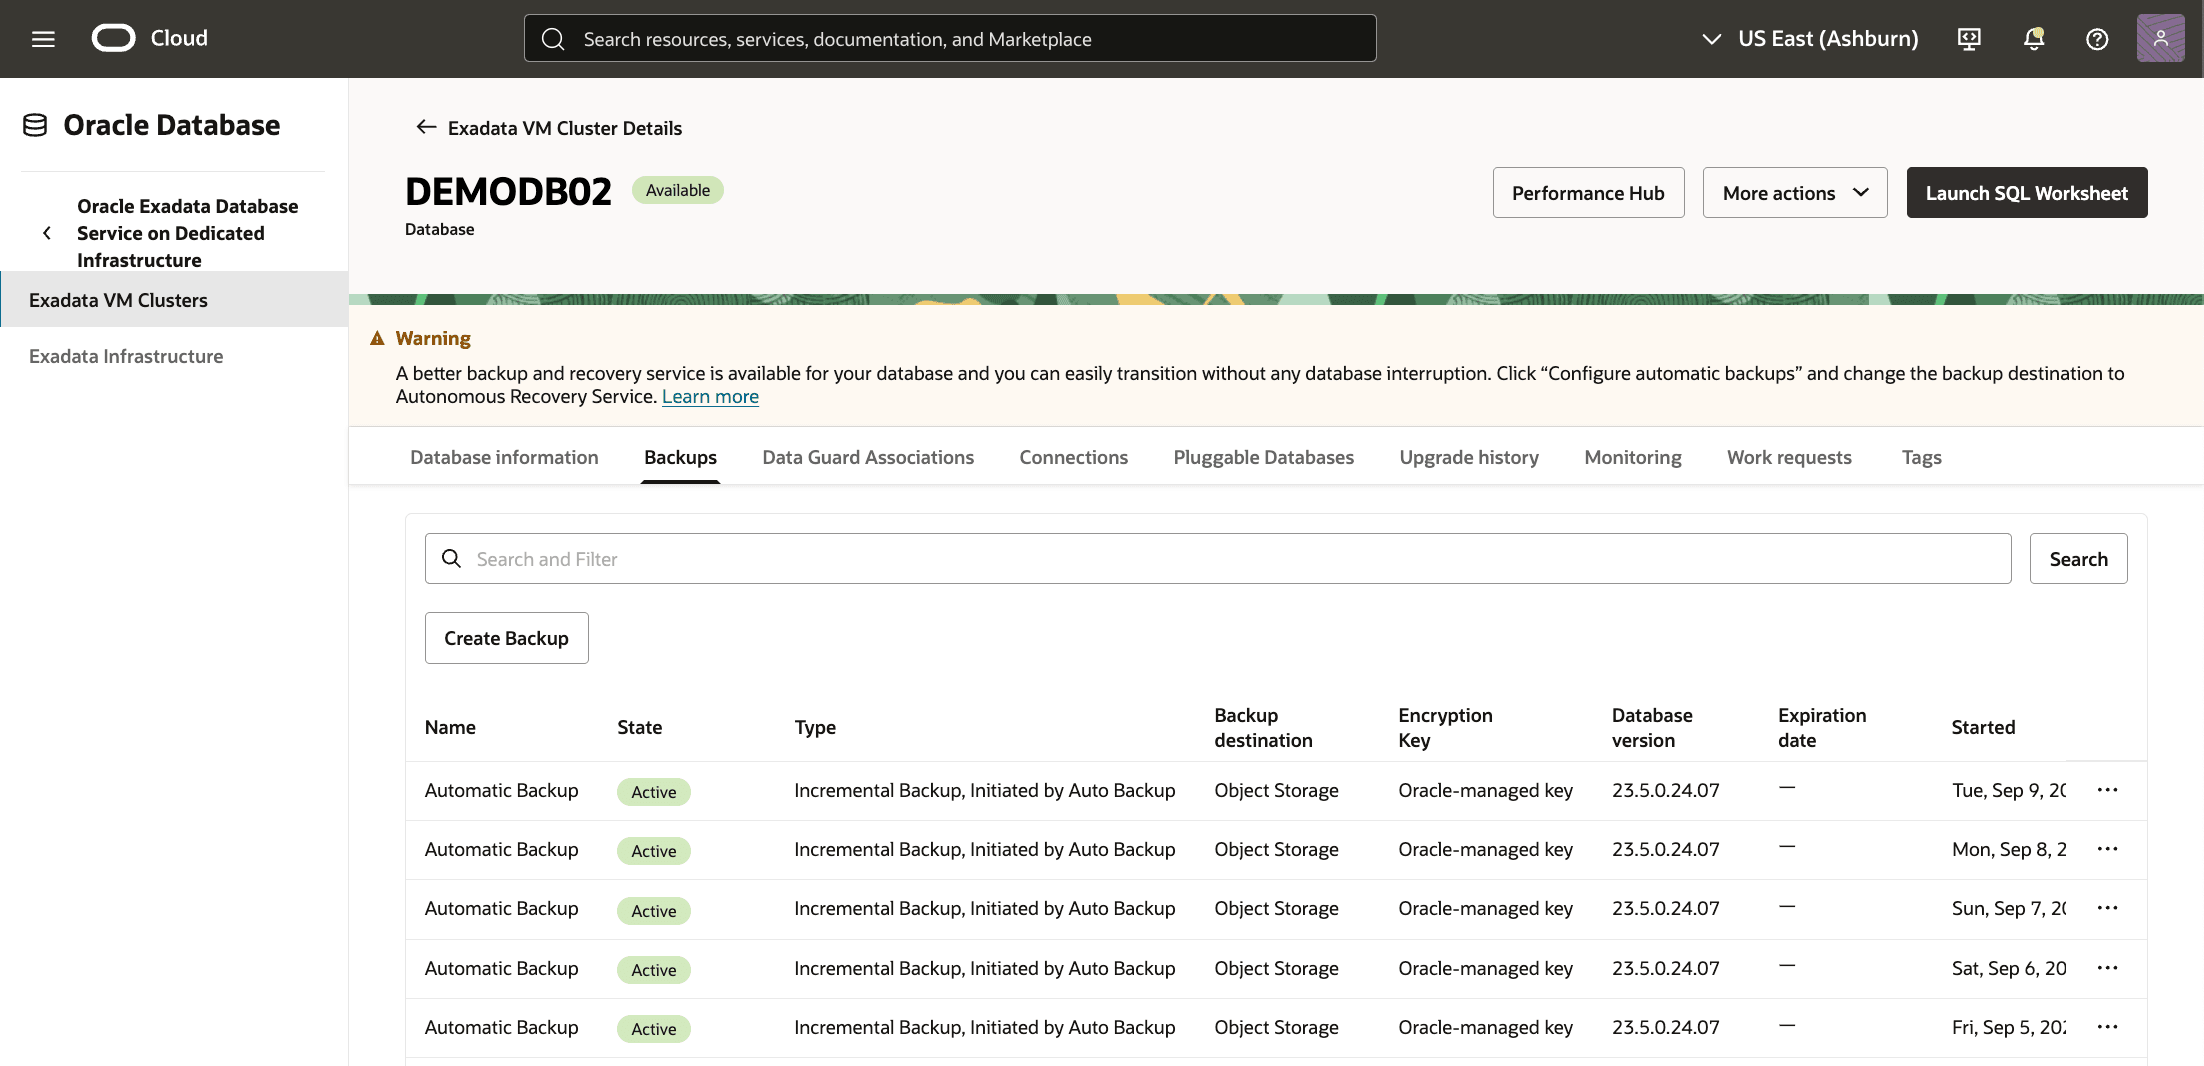Image resolution: width=2204 pixels, height=1066 pixels.
Task: Open the Cloud Shell console icon
Action: coord(1968,38)
